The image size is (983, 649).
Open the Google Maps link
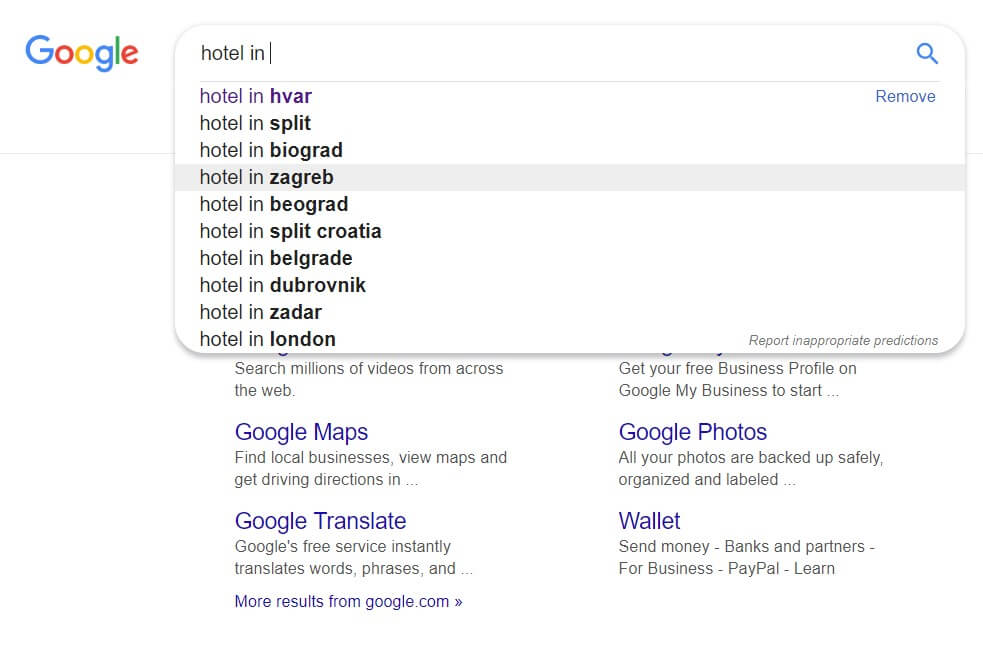[301, 432]
